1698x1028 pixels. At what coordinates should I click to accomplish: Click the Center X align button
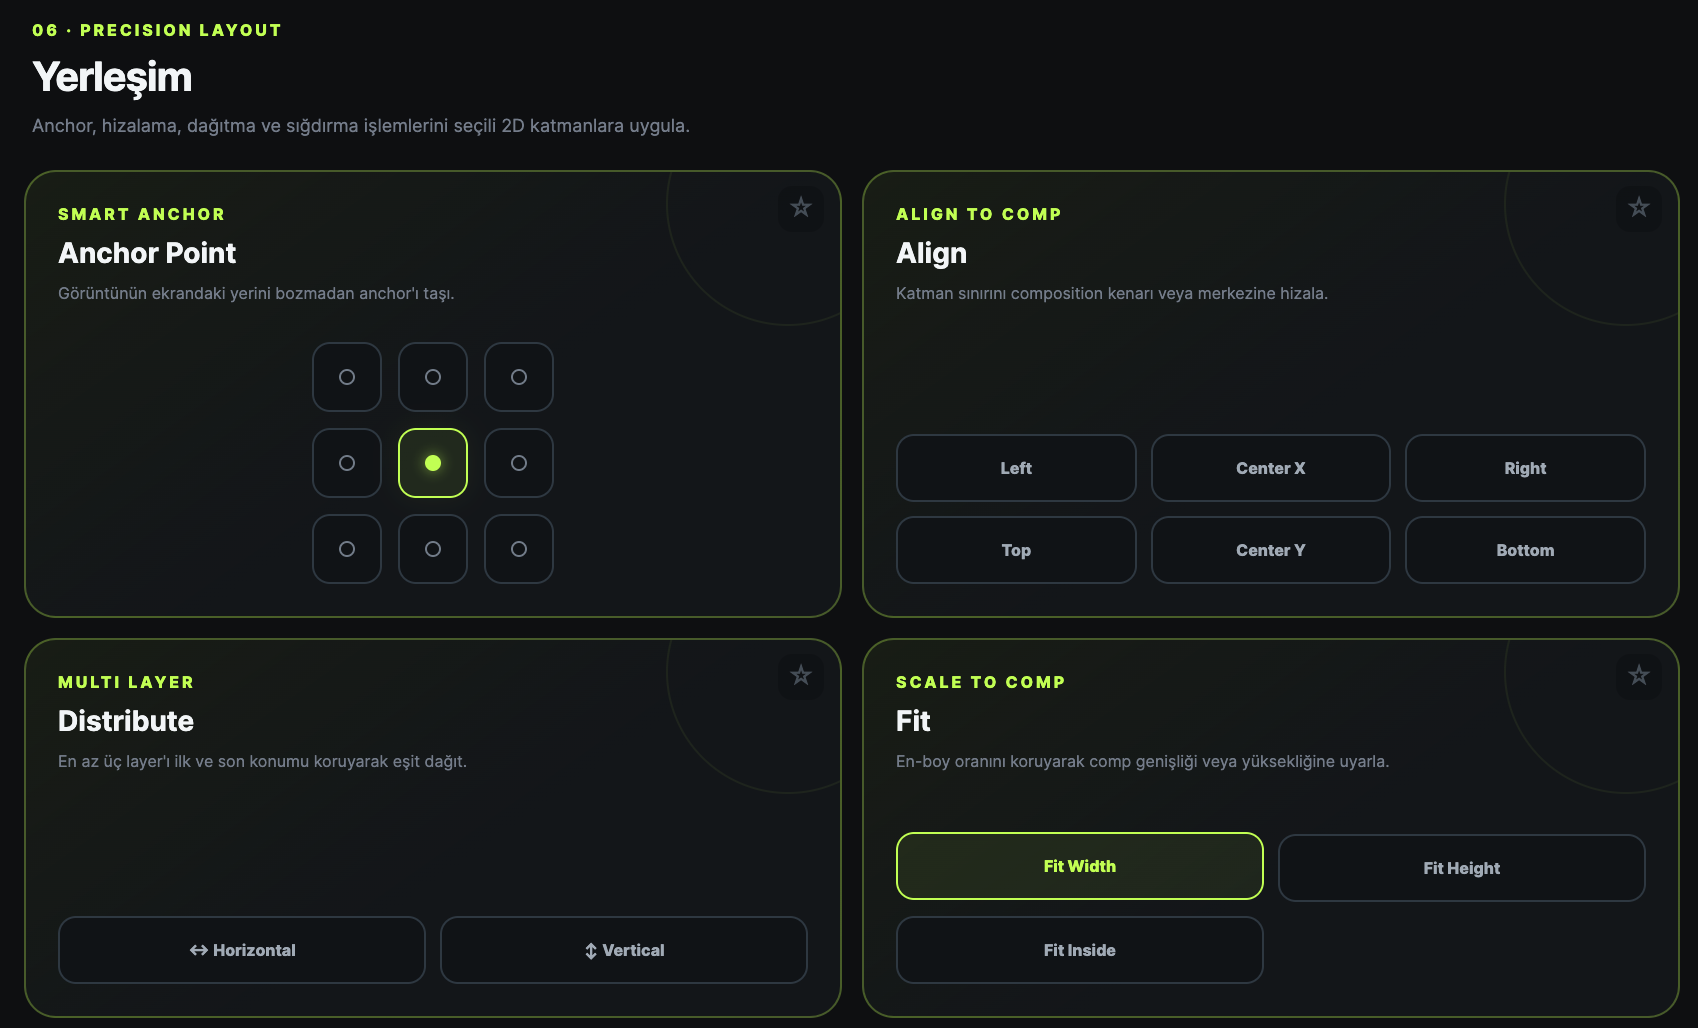pos(1271,468)
